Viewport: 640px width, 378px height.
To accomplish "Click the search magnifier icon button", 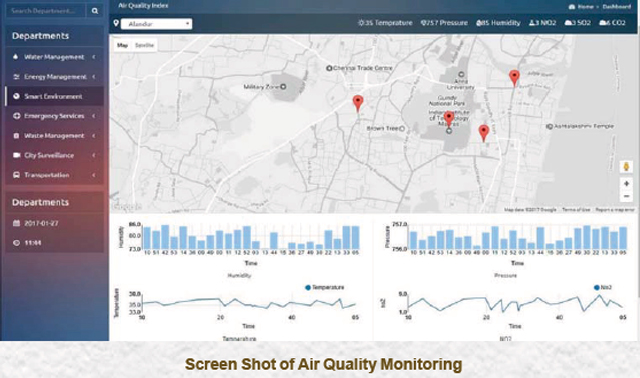I will point(95,11).
